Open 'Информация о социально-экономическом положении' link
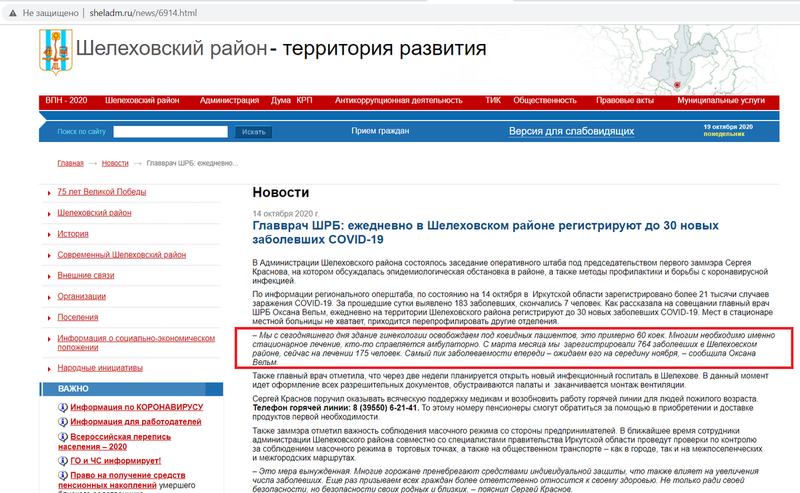Image resolution: width=800 pixels, height=493 pixels. tap(136, 342)
